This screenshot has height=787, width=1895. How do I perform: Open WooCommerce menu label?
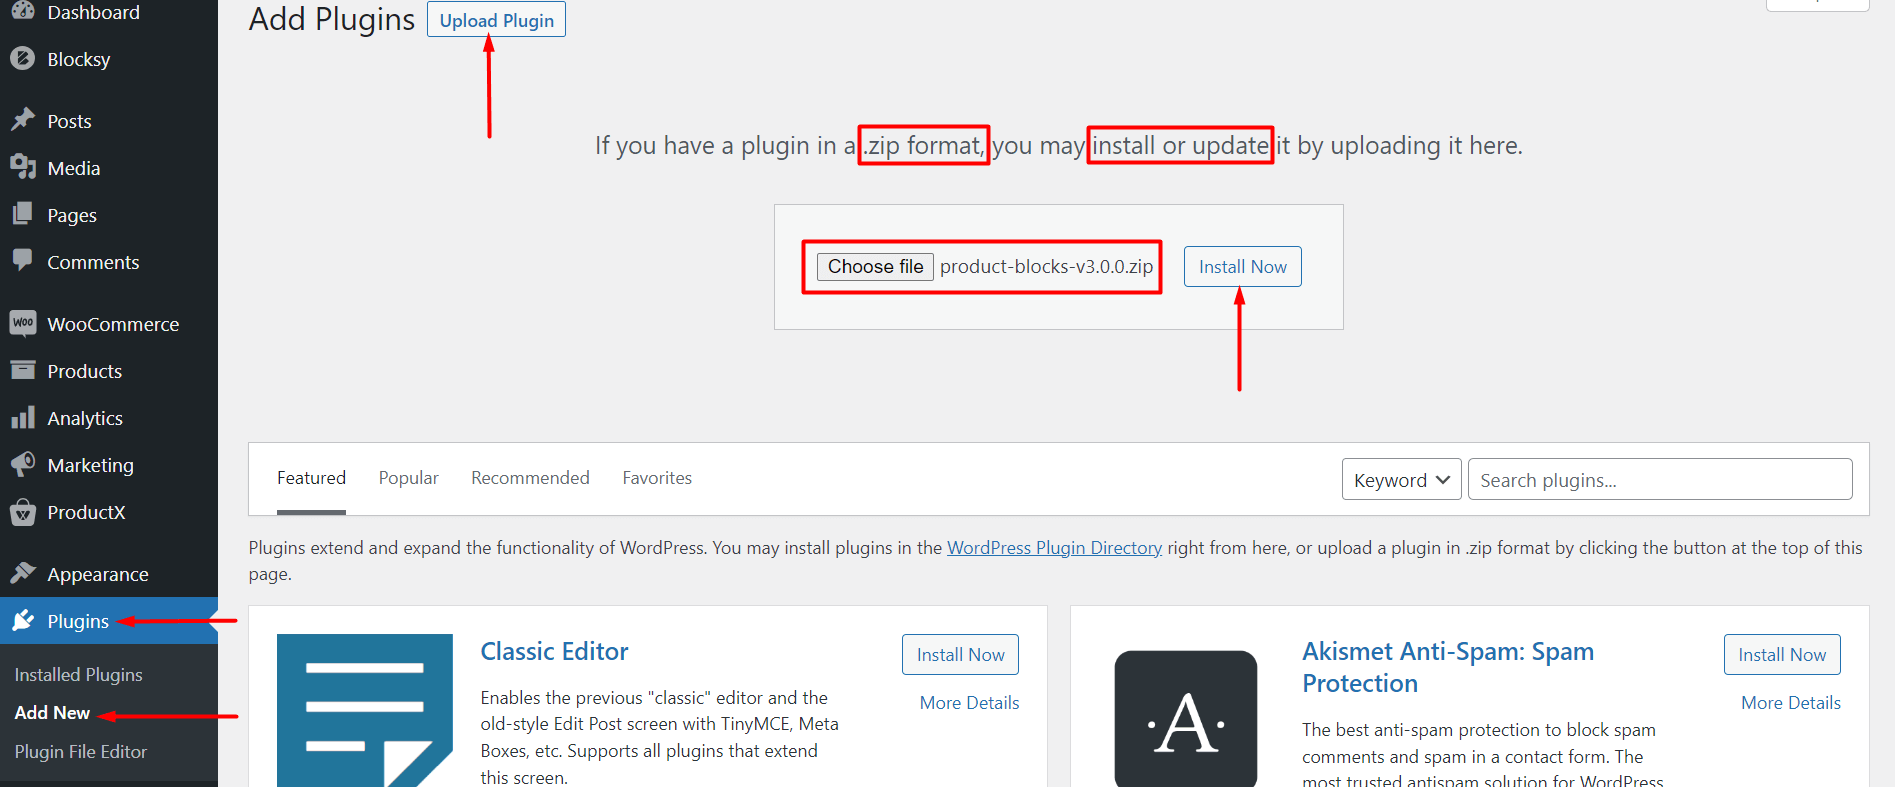(x=113, y=324)
